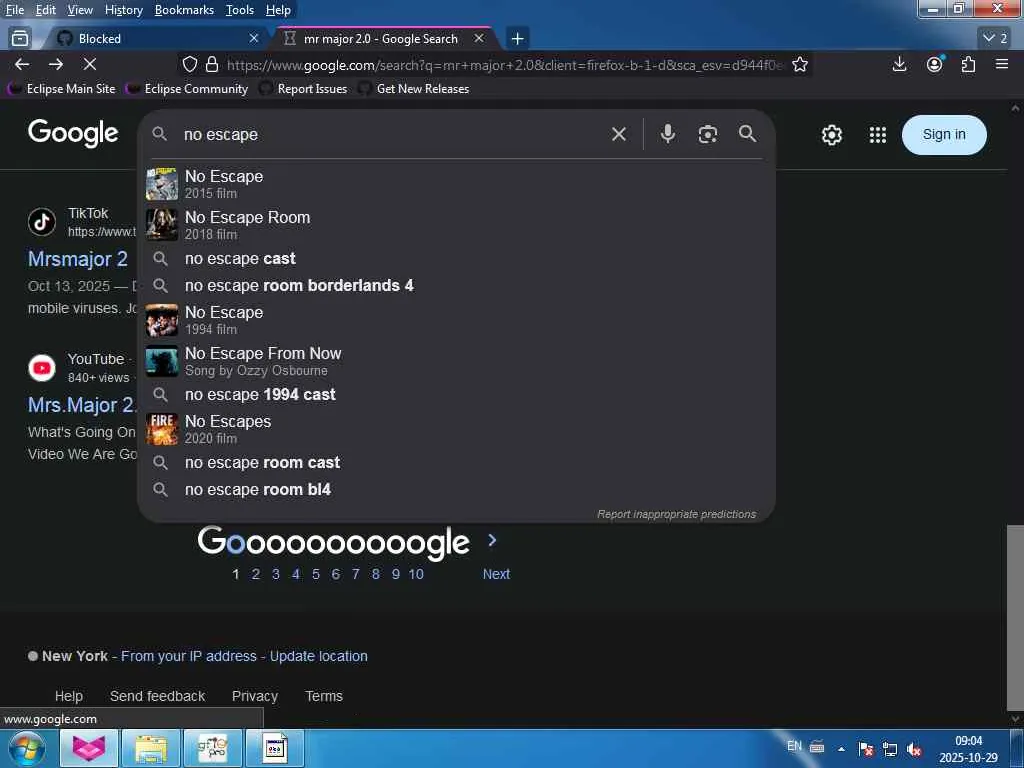This screenshot has height=768, width=1024.
Task: Switch to the Blocked tab
Action: tap(155, 39)
